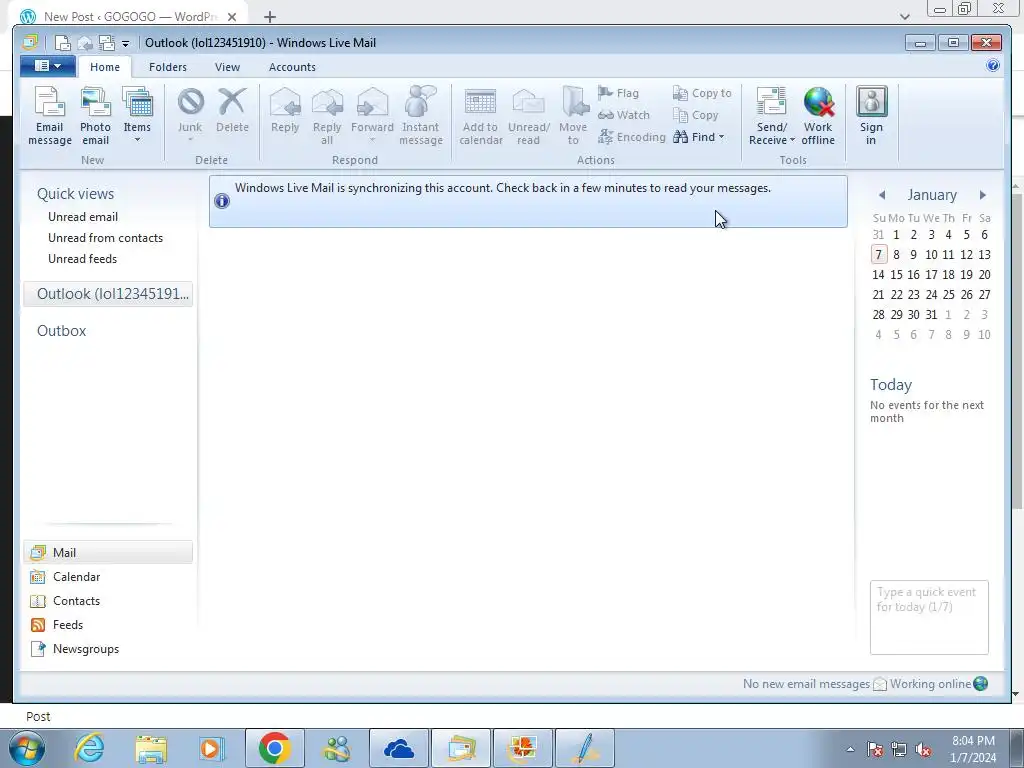
Task: Click the New Post browser tab
Action: pyautogui.click(x=130, y=16)
